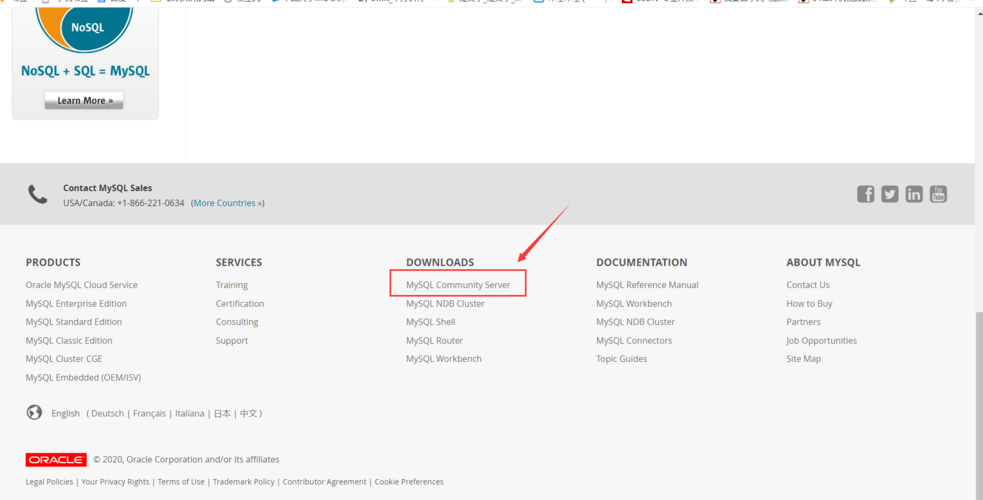Open MySQL Community Server download link
Image resolution: width=983 pixels, height=500 pixels.
(458, 285)
